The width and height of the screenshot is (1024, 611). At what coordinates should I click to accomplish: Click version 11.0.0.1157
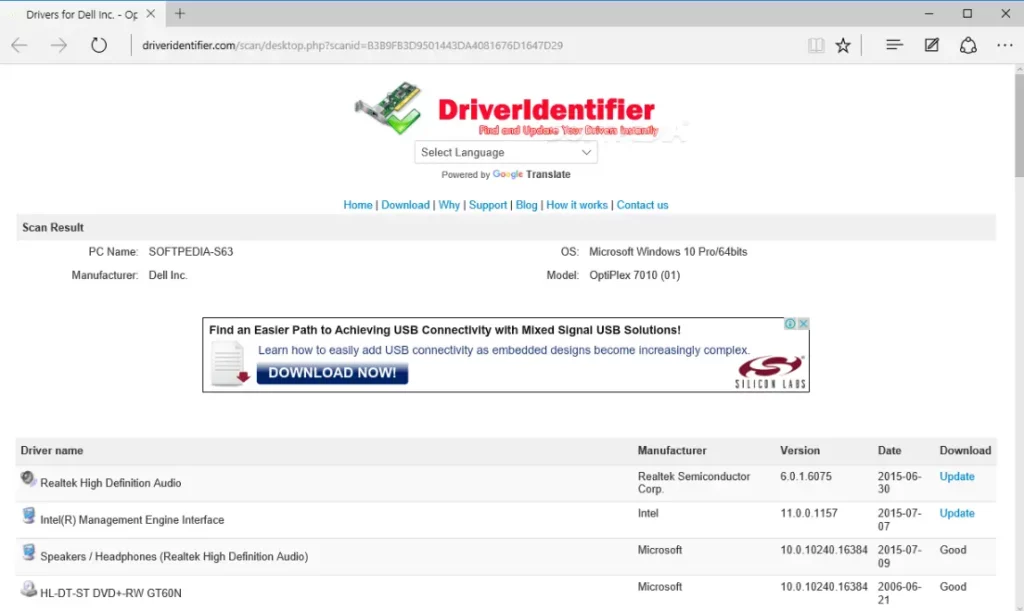[x=808, y=513]
